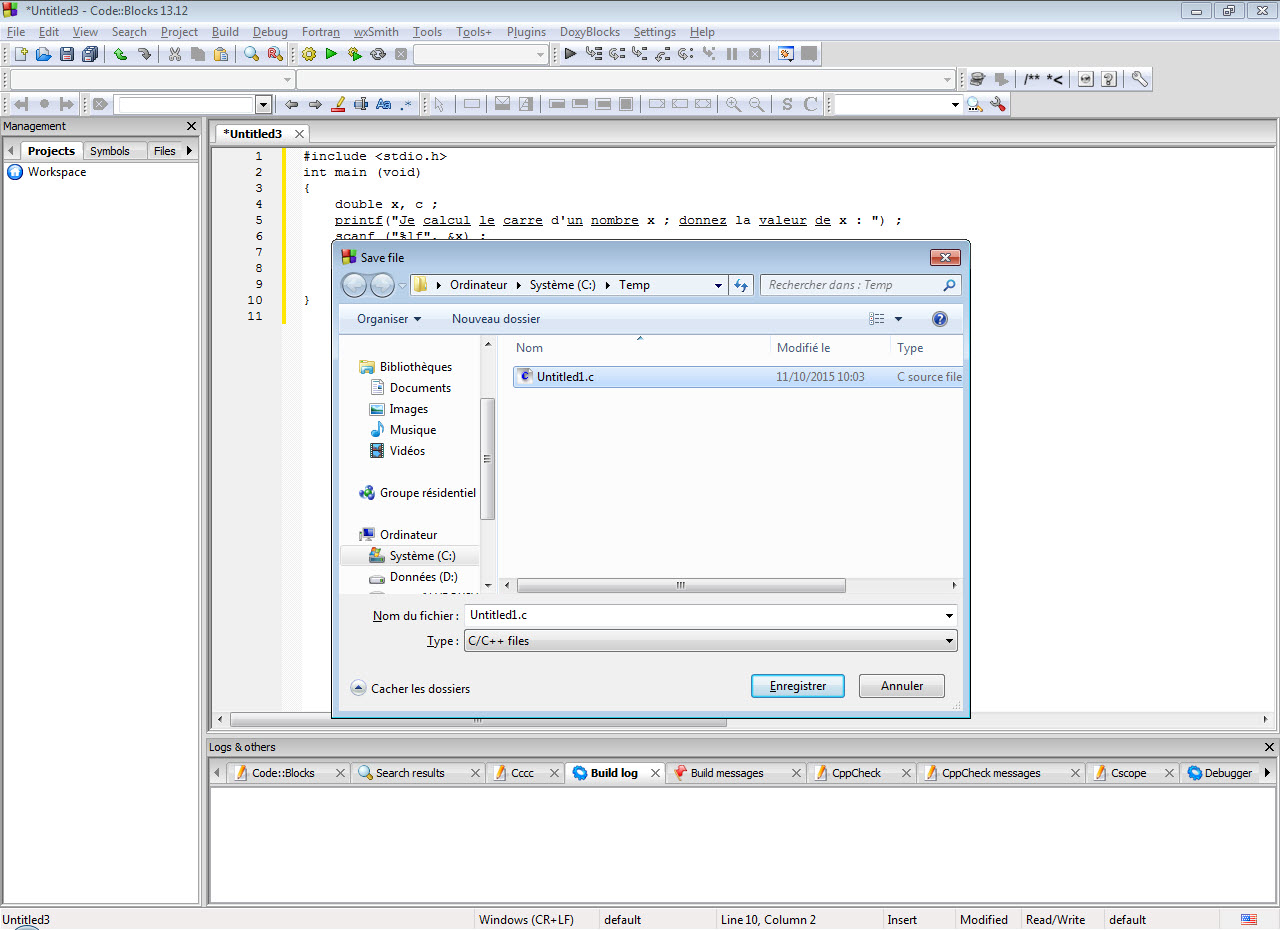This screenshot has width=1280, height=930.
Task: Open the Nom du fichier dropdown arrow
Action: click(x=949, y=616)
